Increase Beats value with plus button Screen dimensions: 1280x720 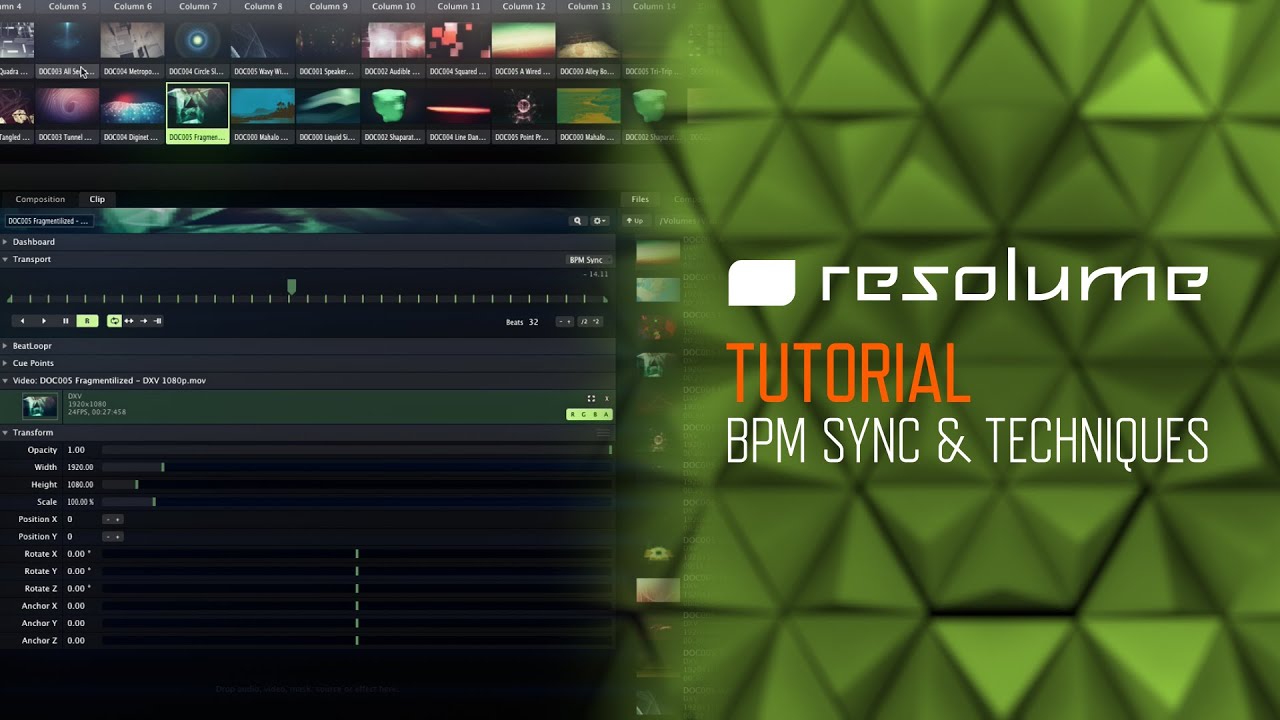click(x=569, y=322)
